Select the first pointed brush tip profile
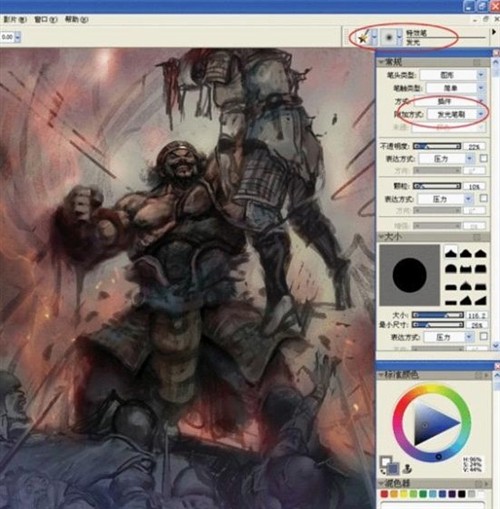500x509 pixels. tap(450, 253)
